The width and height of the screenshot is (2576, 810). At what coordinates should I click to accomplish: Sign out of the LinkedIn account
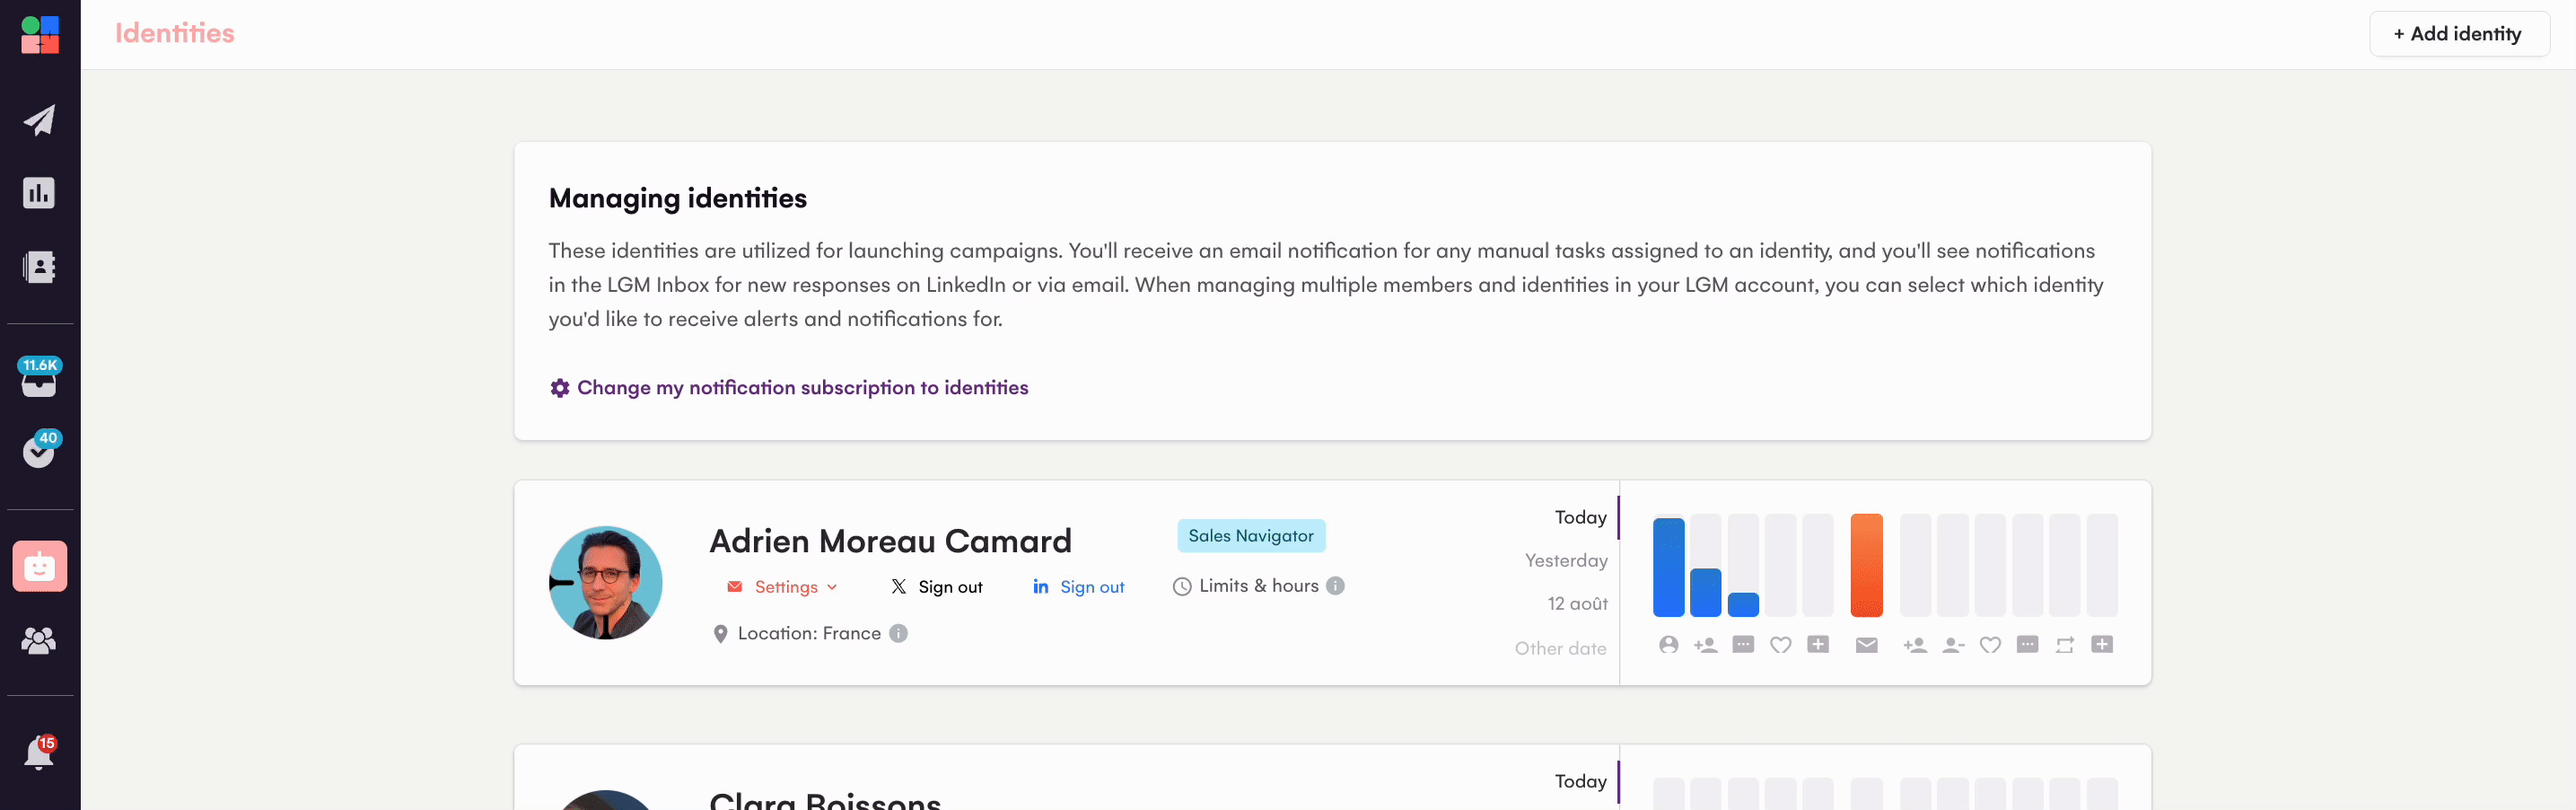(1079, 587)
